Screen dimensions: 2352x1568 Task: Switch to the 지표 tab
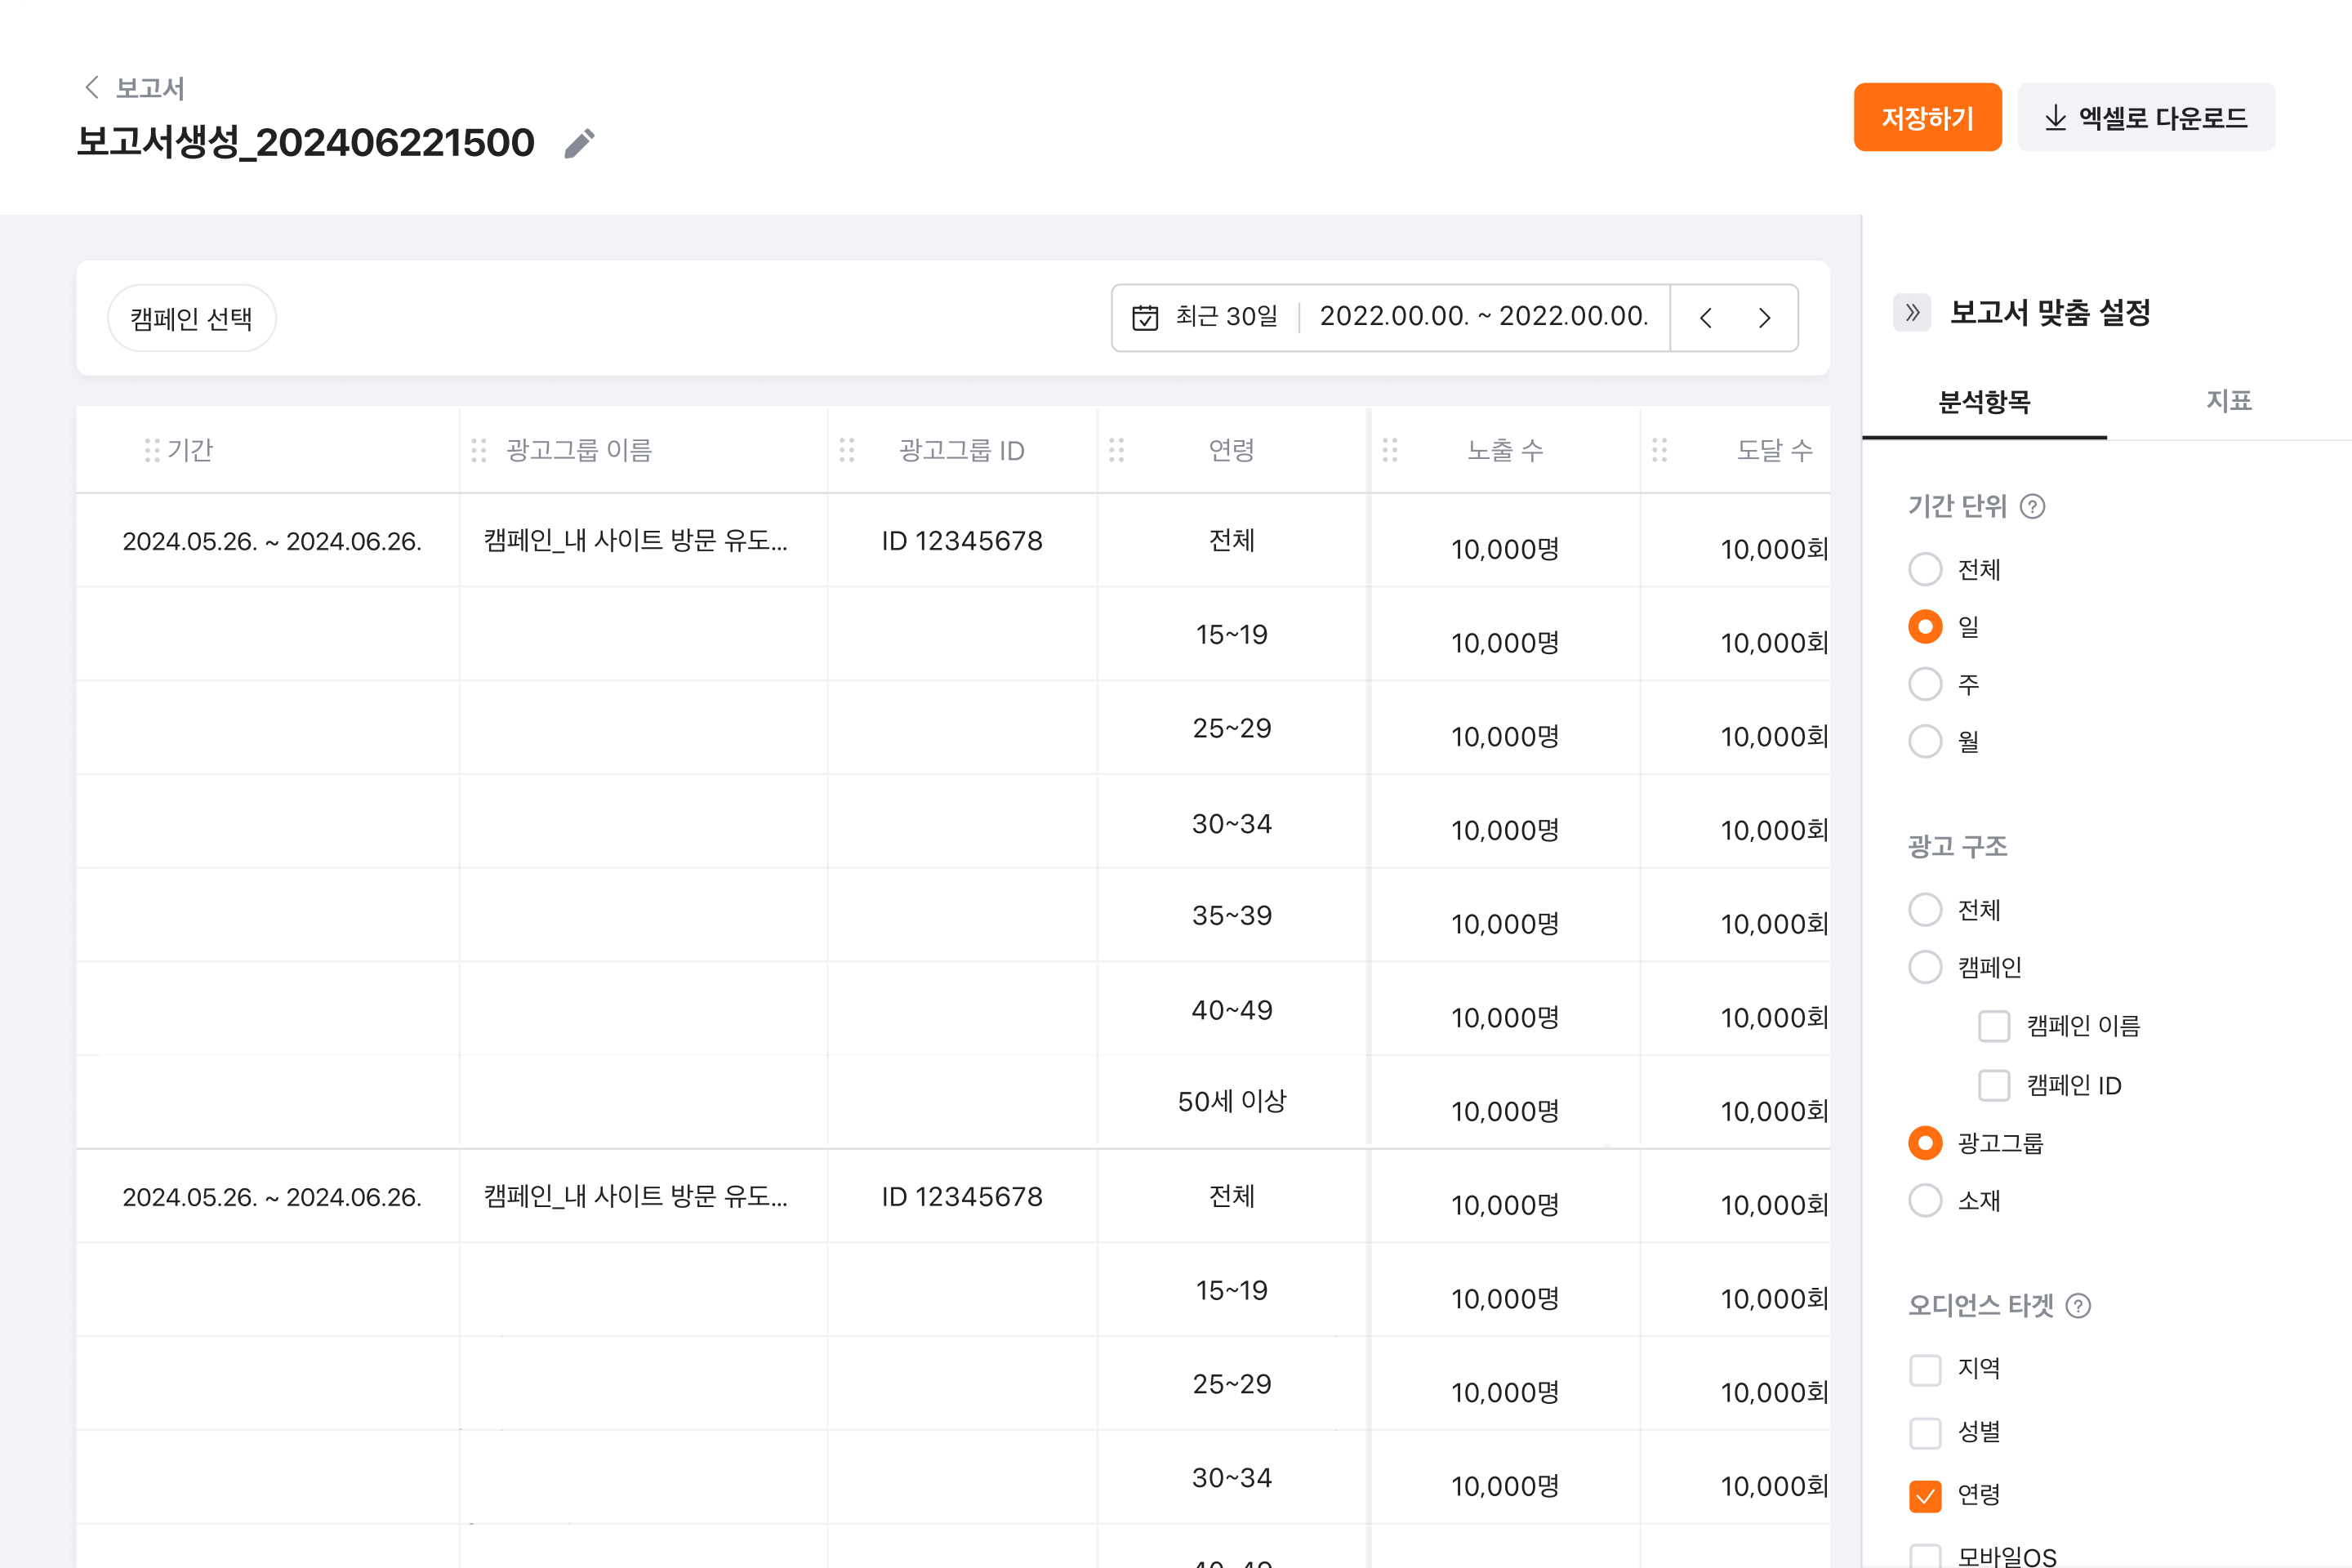click(2229, 402)
